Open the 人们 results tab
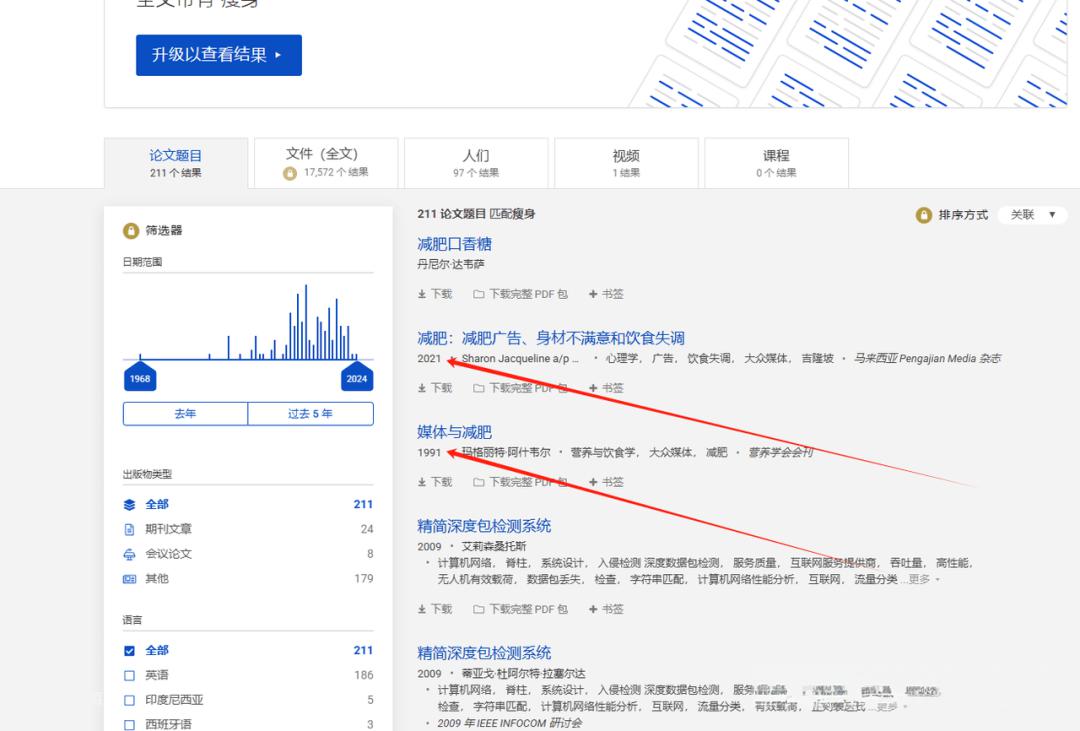The width and height of the screenshot is (1080, 731). 476,163
